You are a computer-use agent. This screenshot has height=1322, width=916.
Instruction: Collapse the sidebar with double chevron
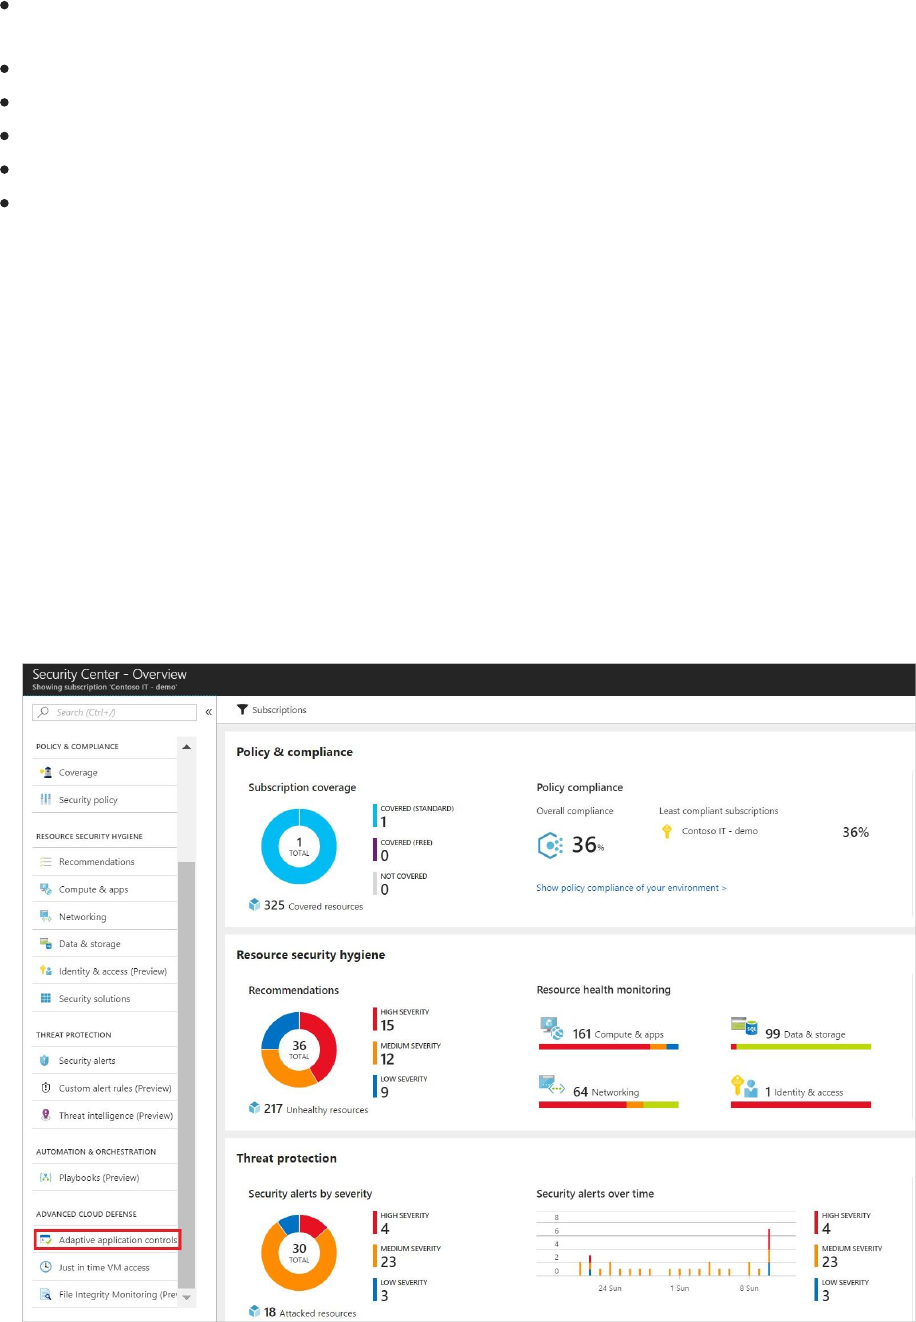209,712
